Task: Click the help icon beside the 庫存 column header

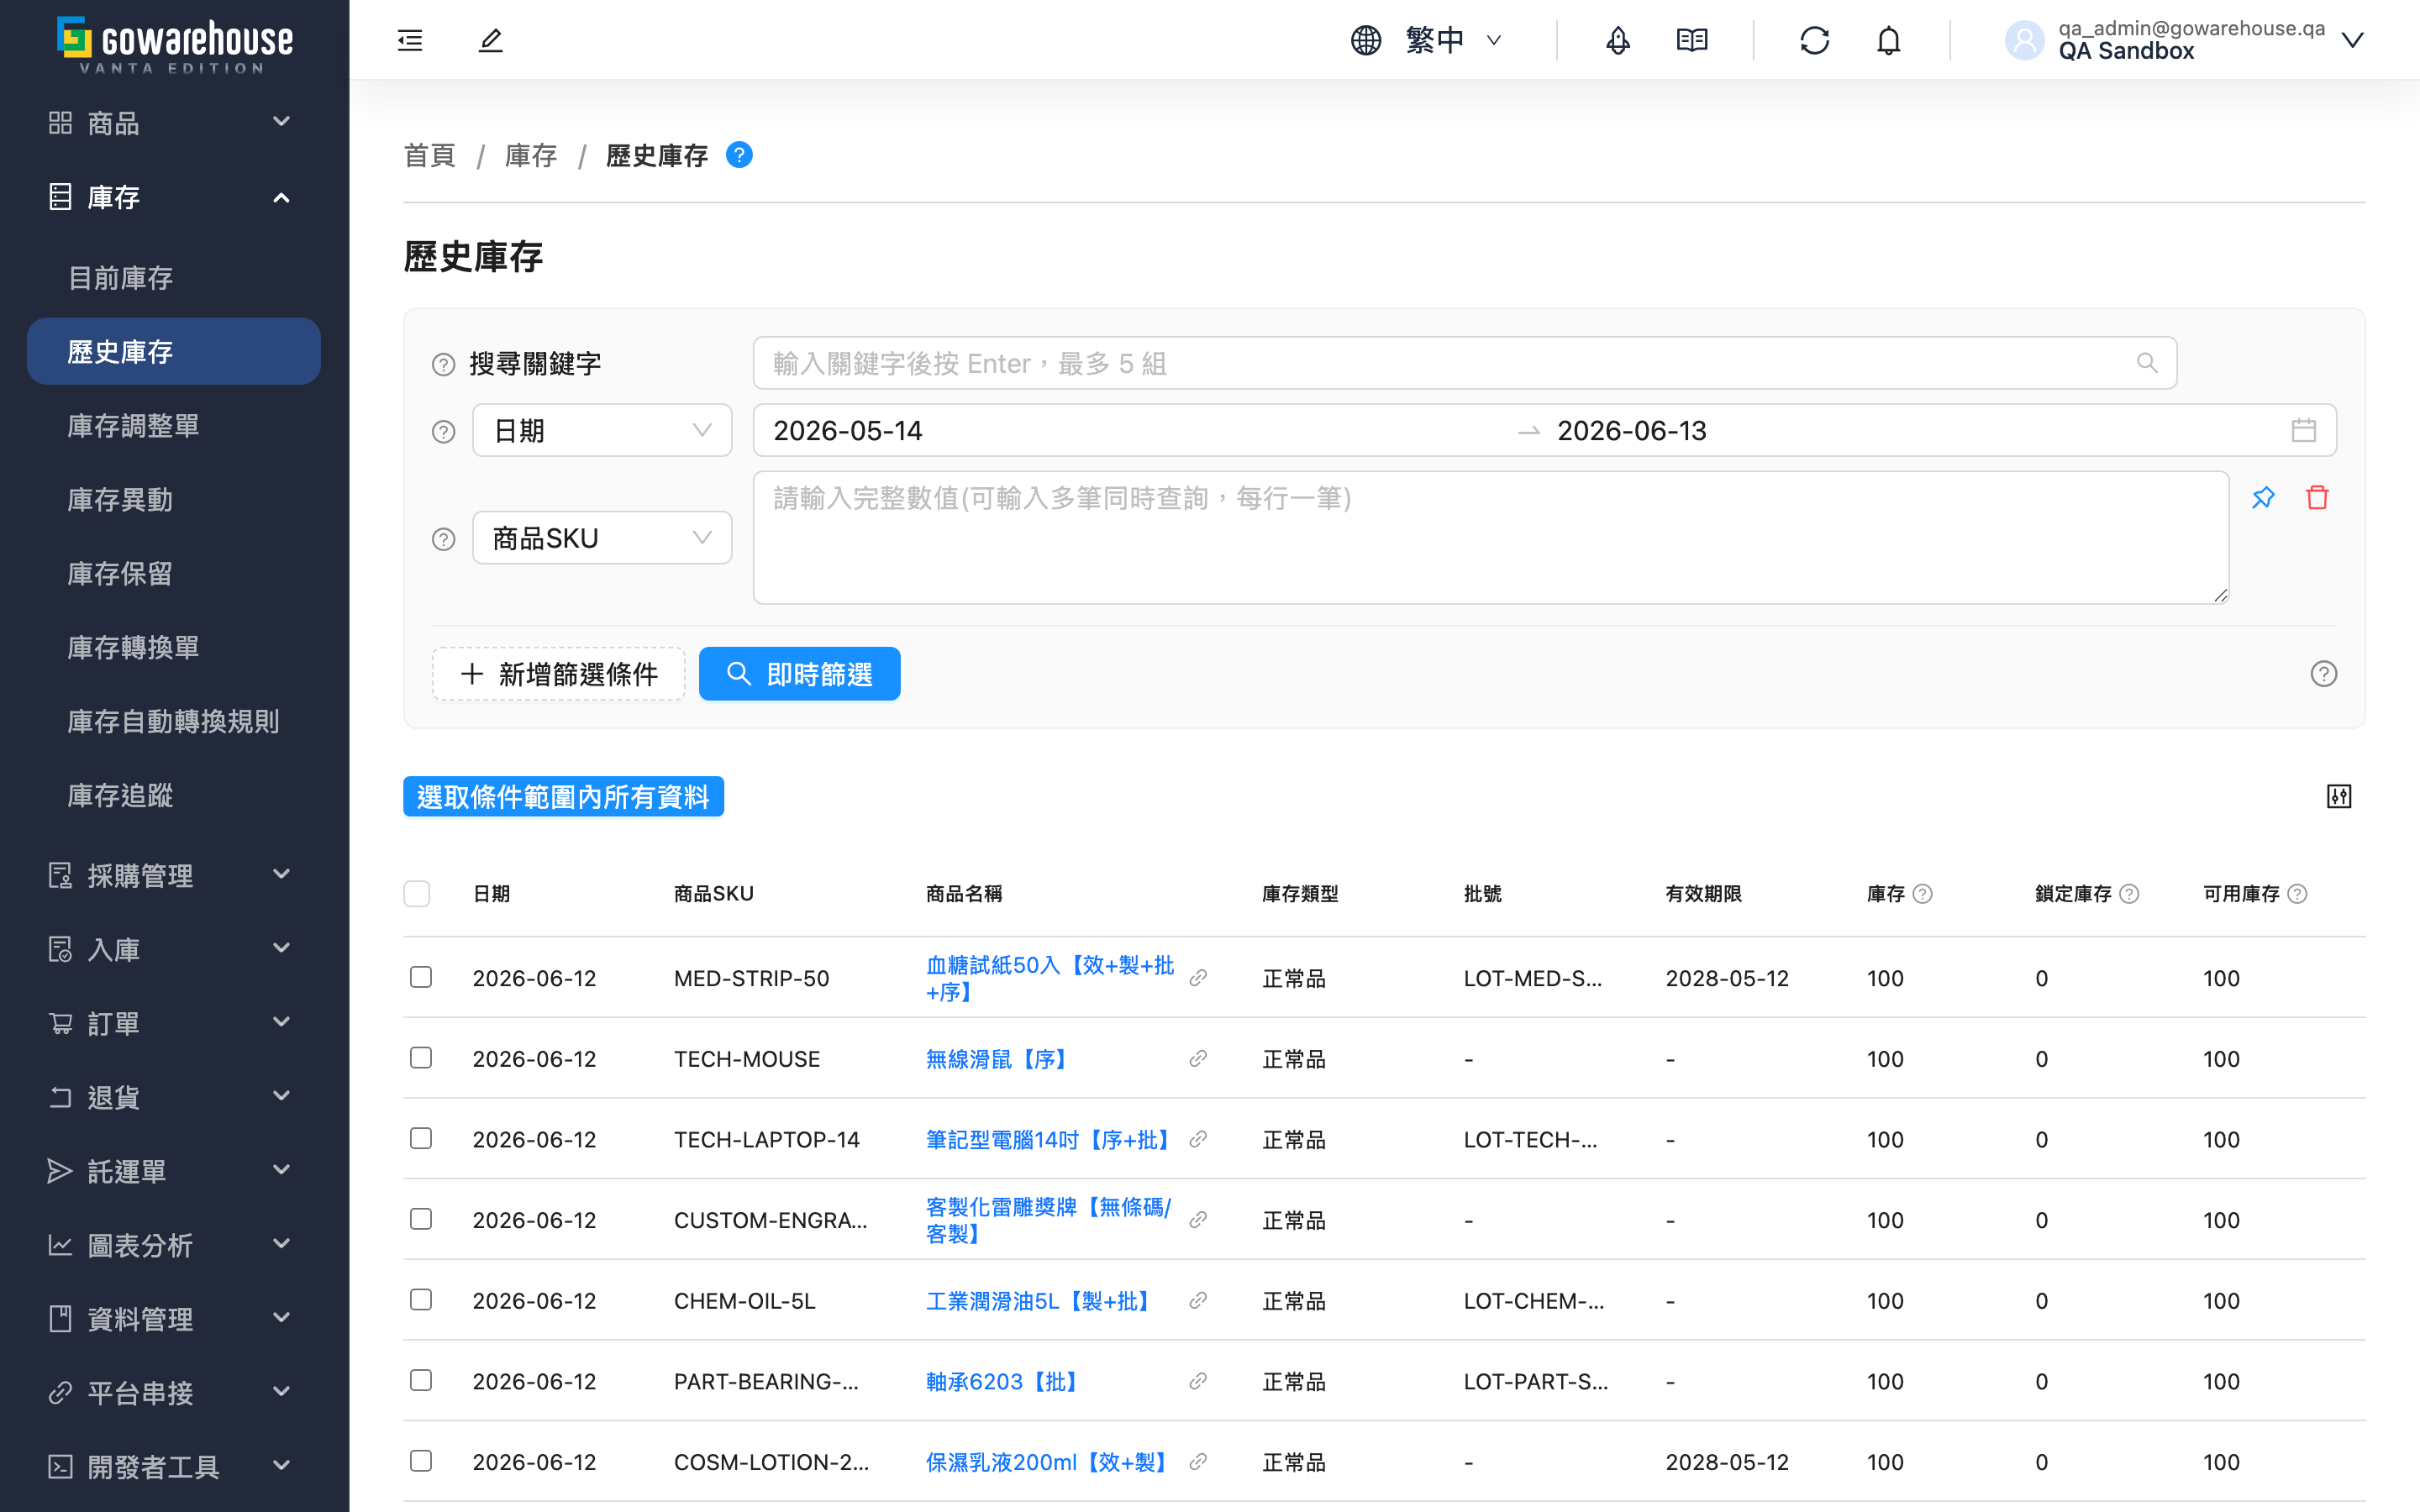Action: [x=1922, y=894]
